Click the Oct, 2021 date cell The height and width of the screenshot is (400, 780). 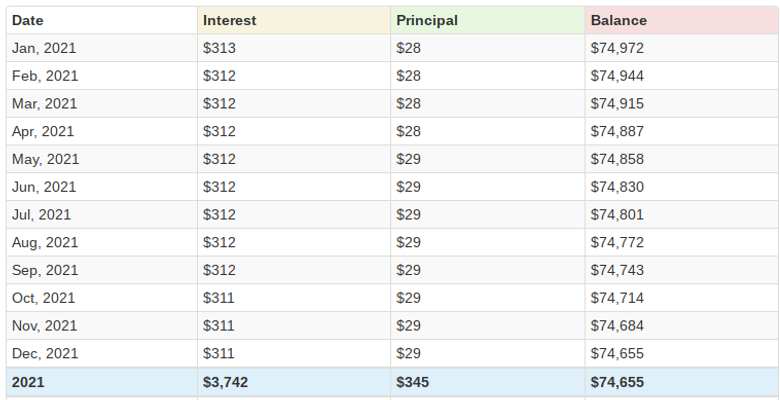[43, 298]
